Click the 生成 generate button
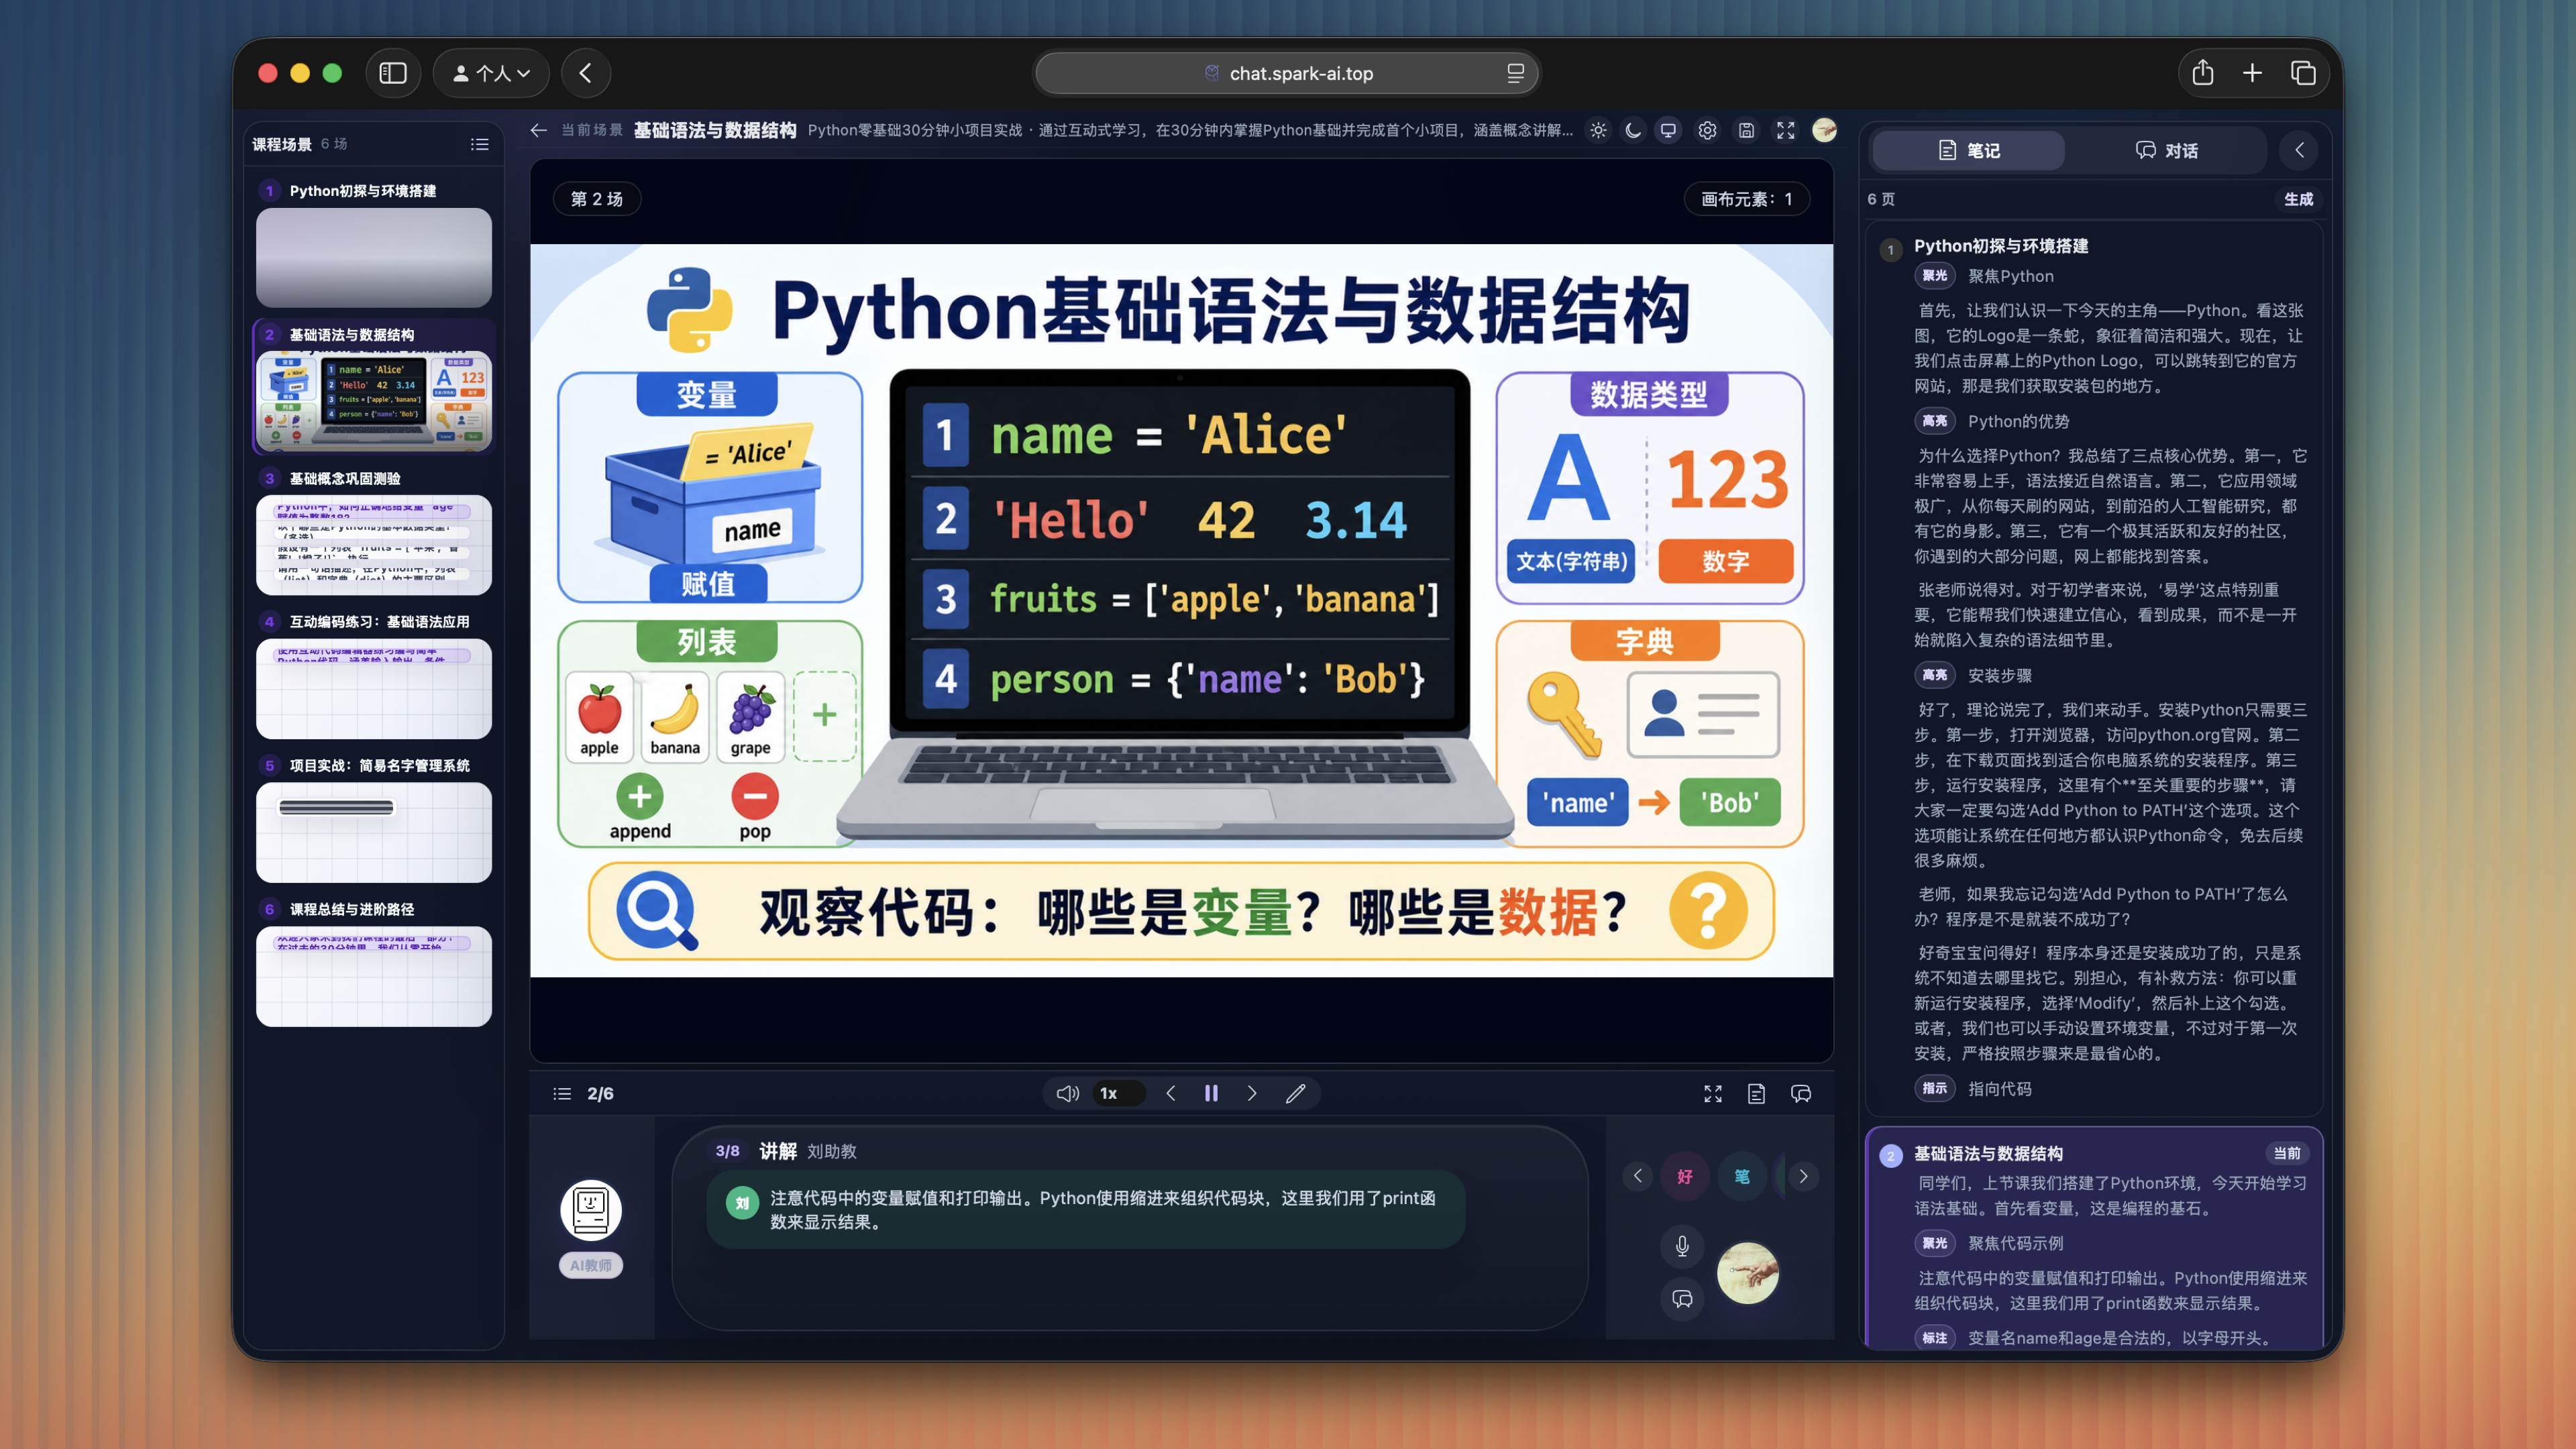This screenshot has width=2576, height=1449. pos(2298,199)
